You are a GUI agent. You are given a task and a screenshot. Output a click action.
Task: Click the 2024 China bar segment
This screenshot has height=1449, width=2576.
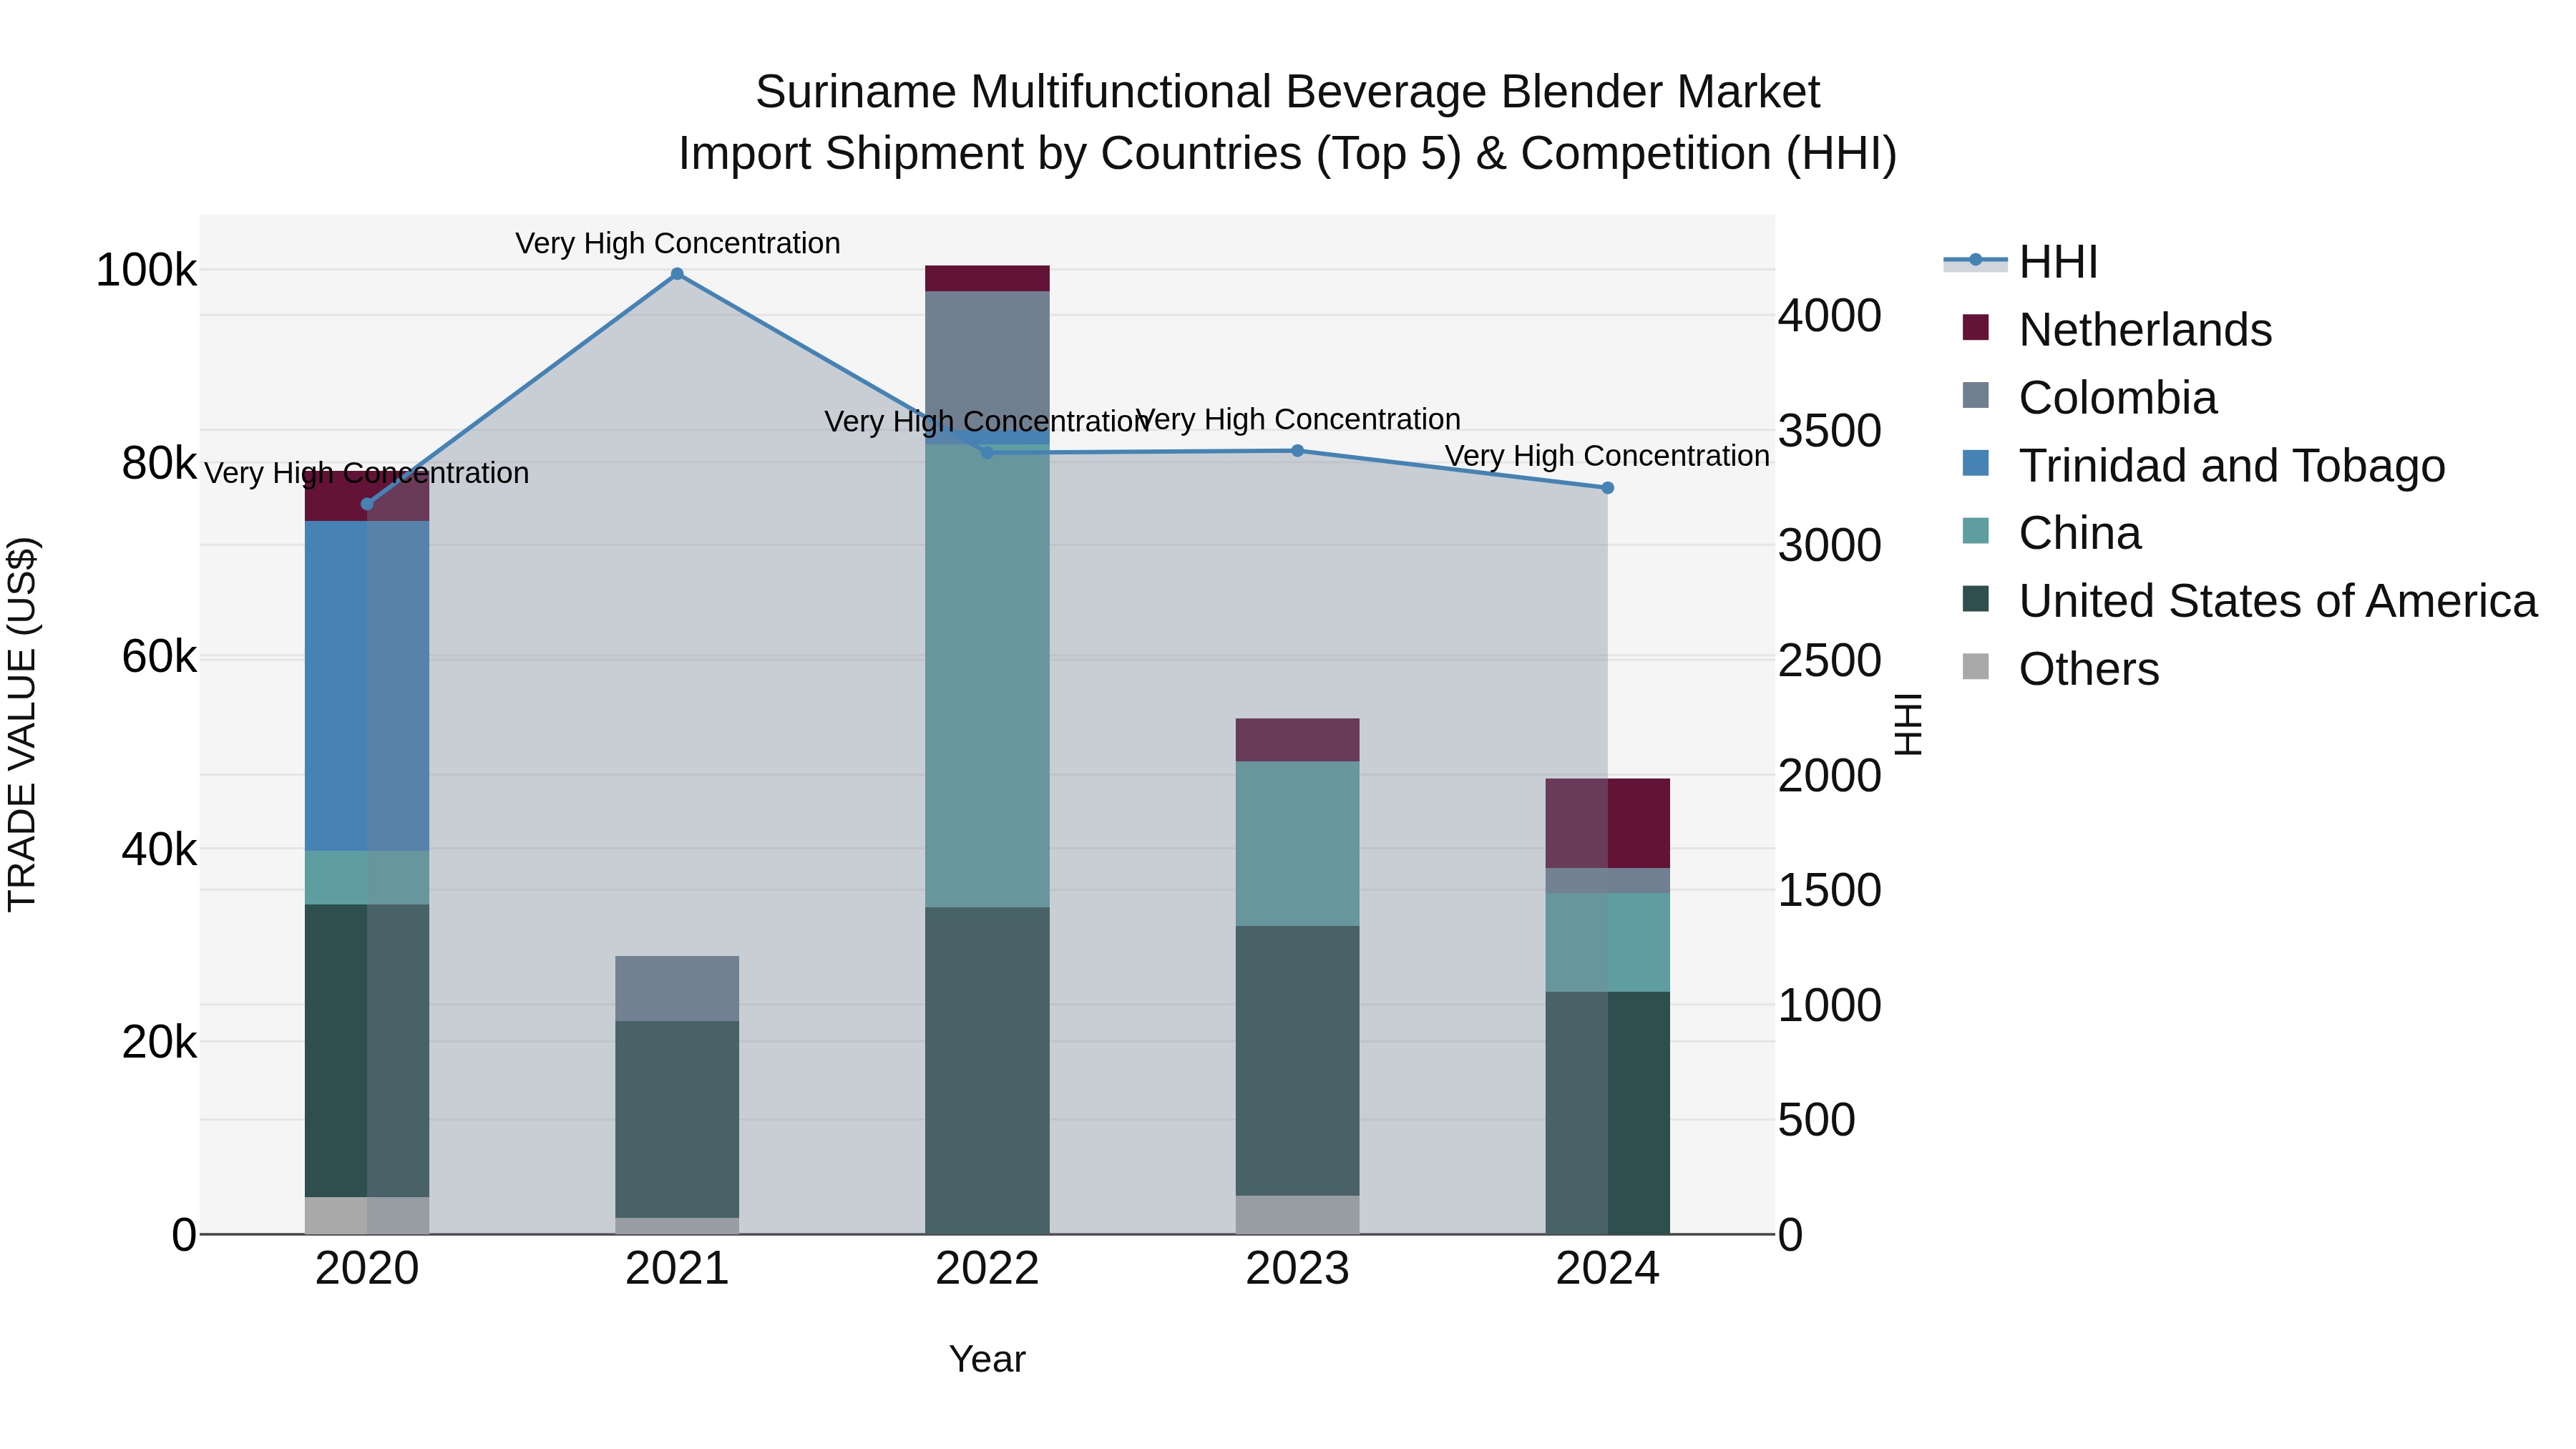point(1608,942)
